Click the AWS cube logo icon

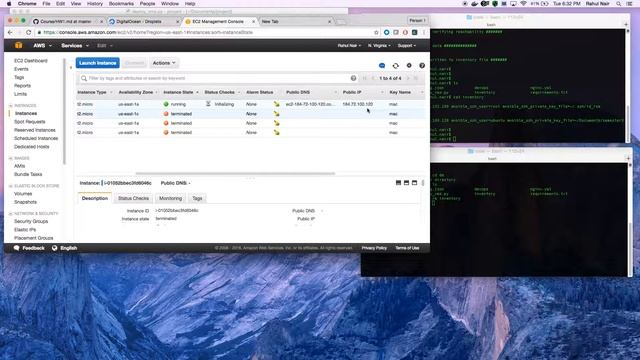click(18, 45)
